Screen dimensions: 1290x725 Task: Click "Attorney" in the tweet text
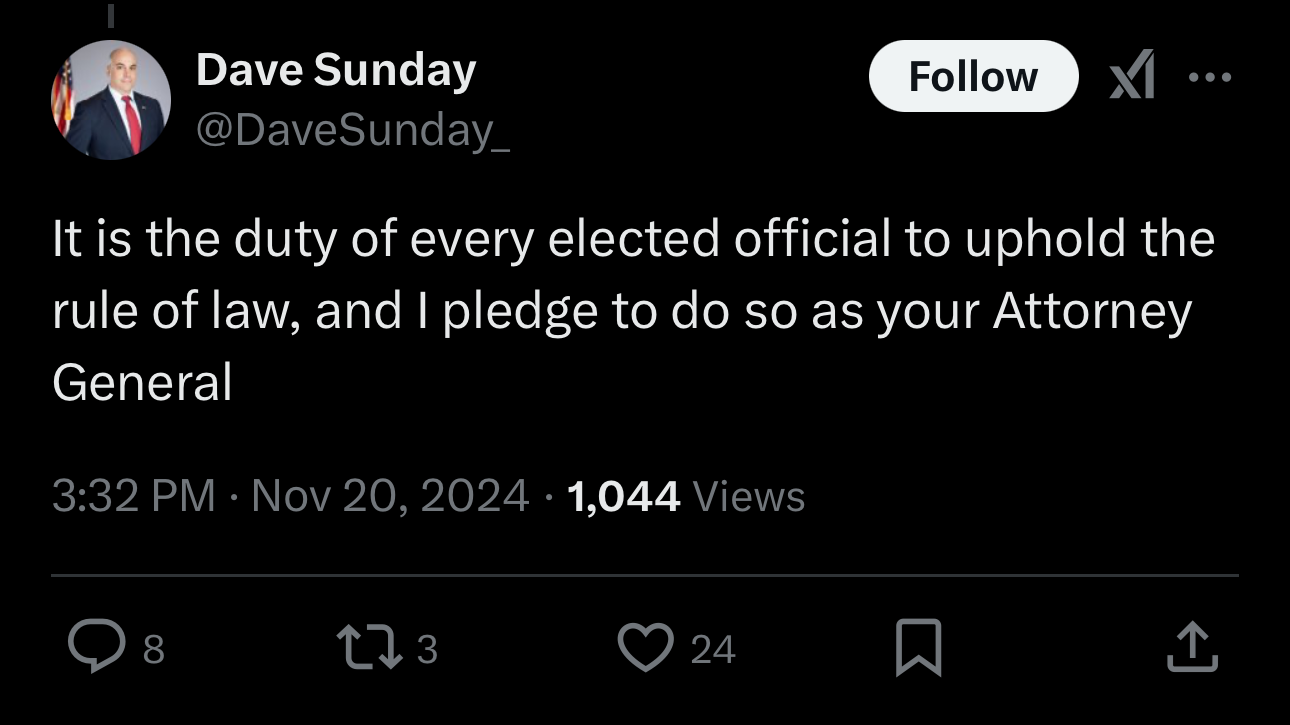[x=1092, y=312]
